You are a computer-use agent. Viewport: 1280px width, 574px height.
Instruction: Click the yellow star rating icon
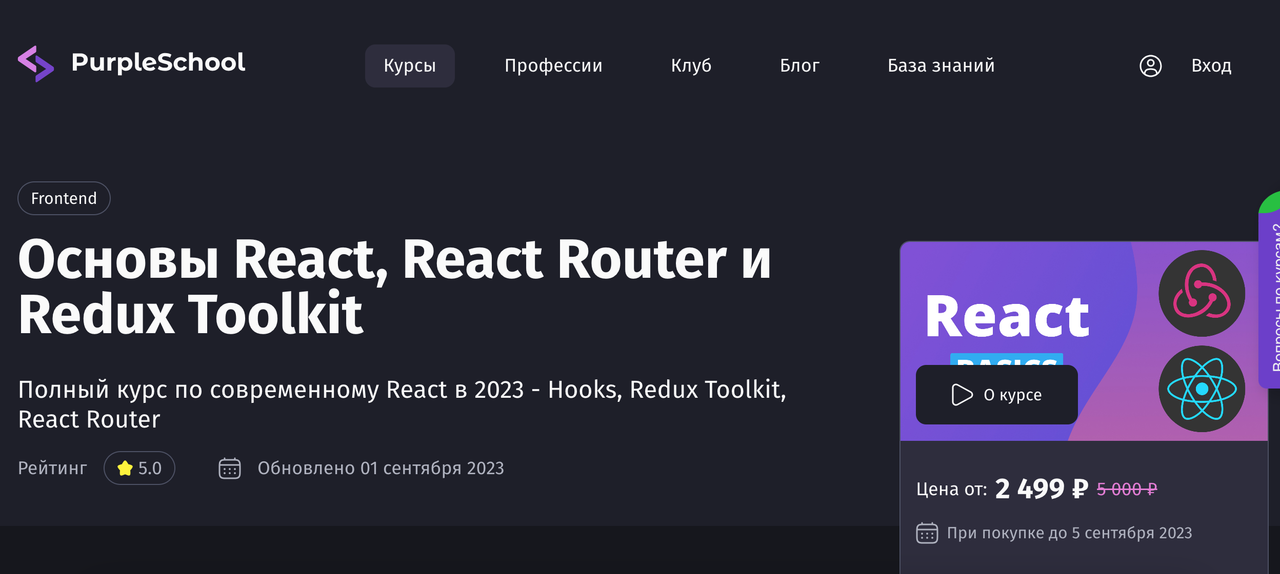tap(125, 468)
